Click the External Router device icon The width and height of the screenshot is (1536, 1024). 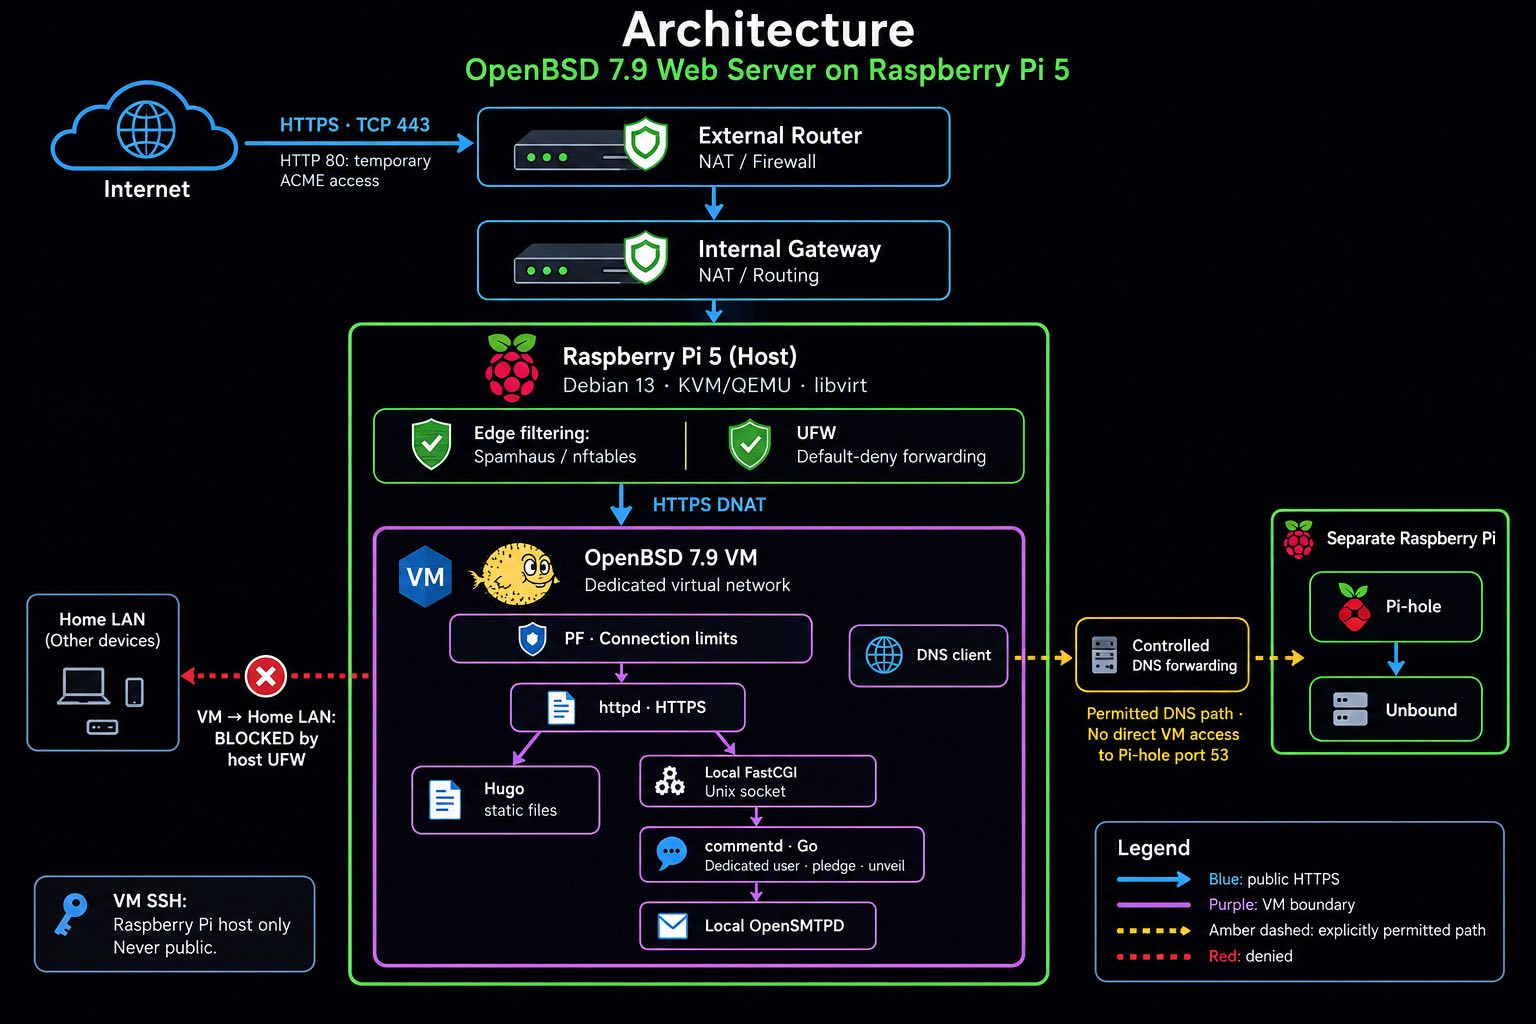(x=591, y=146)
